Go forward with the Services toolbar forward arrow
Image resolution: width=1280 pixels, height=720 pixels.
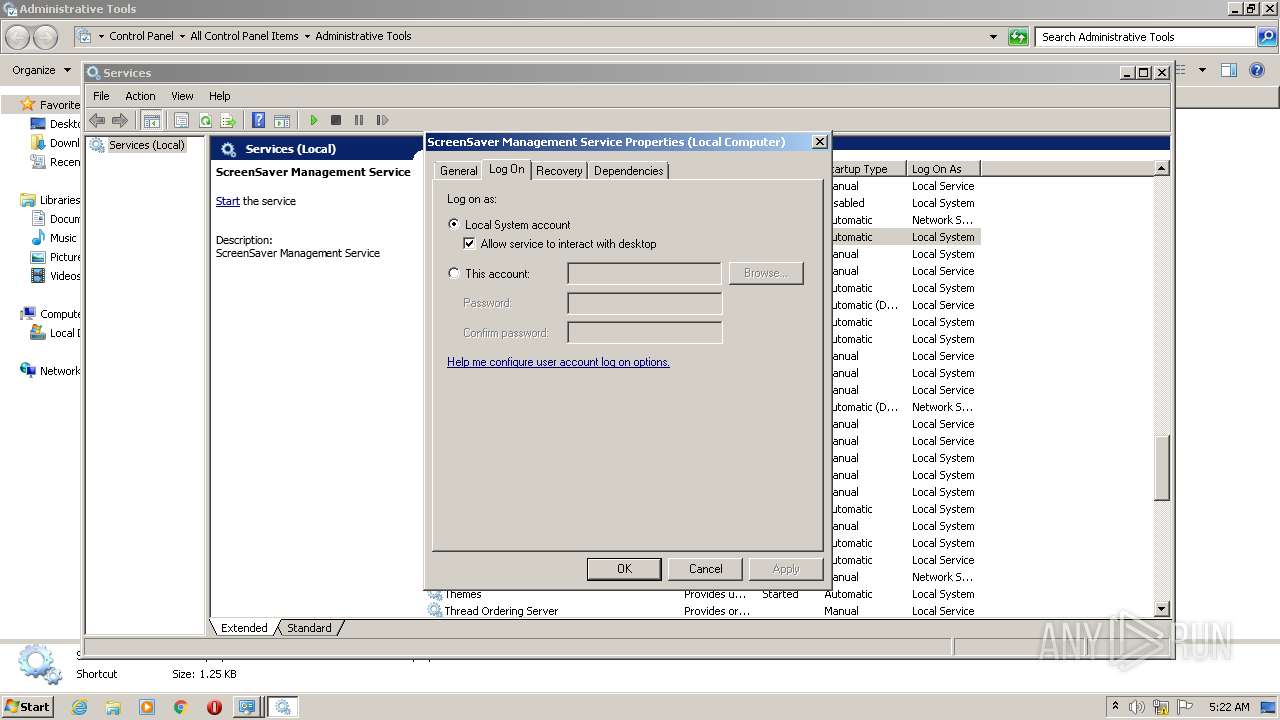[x=120, y=120]
